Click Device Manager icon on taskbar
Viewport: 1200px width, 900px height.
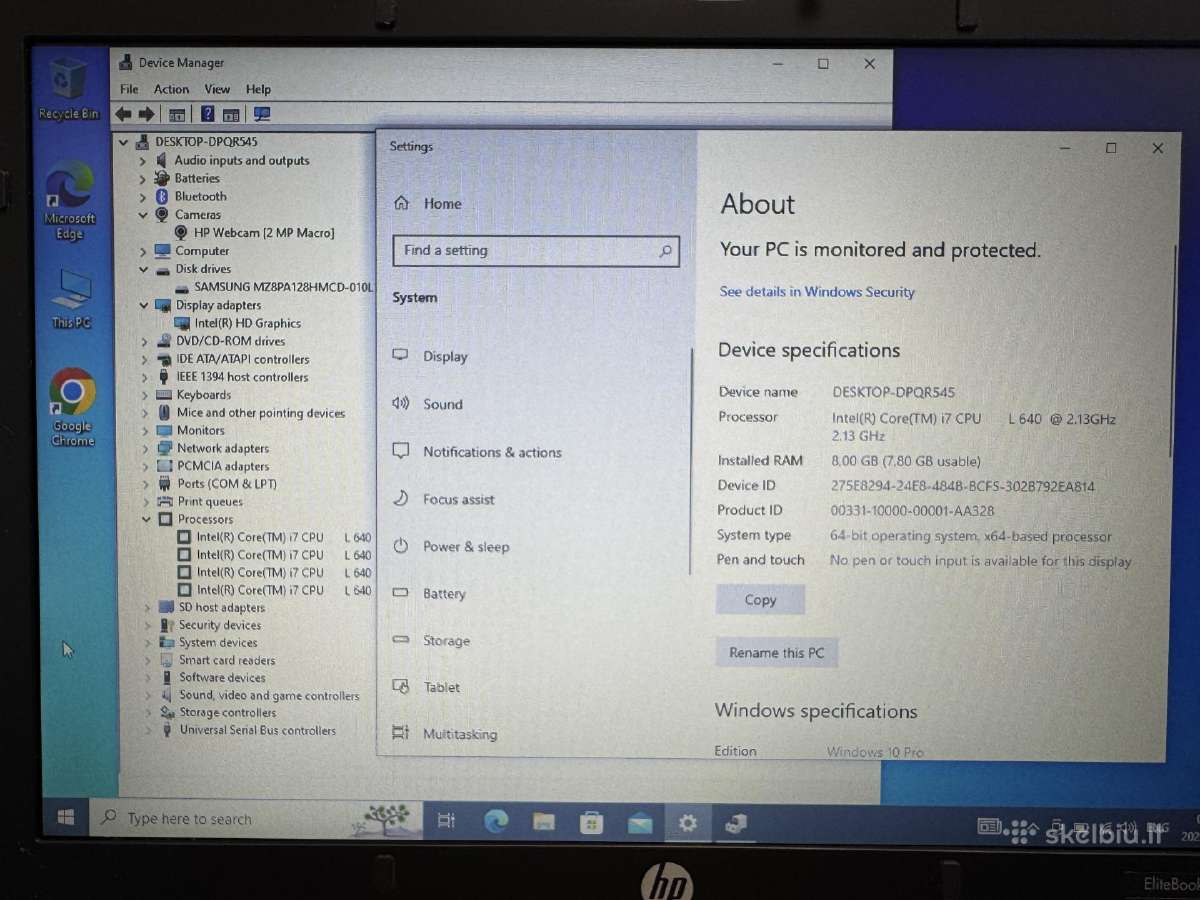[x=736, y=823]
